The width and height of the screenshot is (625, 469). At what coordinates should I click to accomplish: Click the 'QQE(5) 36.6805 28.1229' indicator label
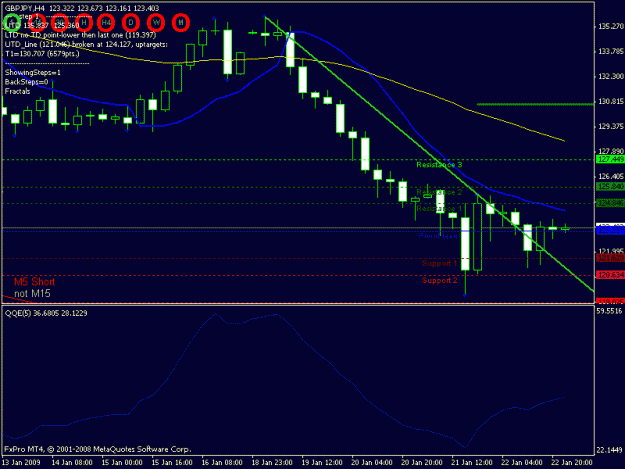[x=46, y=313]
